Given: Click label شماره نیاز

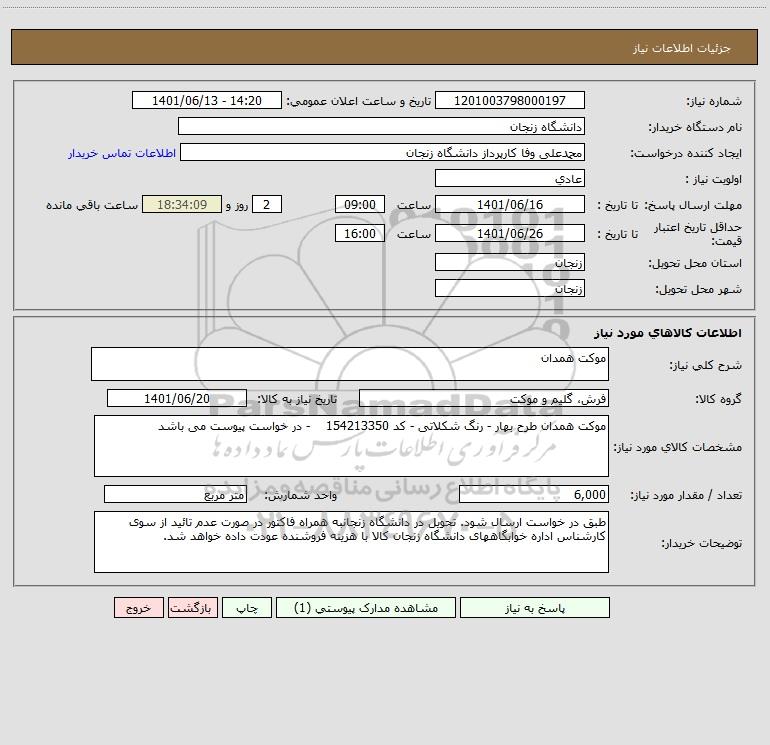Looking at the screenshot, I should (714, 102).
